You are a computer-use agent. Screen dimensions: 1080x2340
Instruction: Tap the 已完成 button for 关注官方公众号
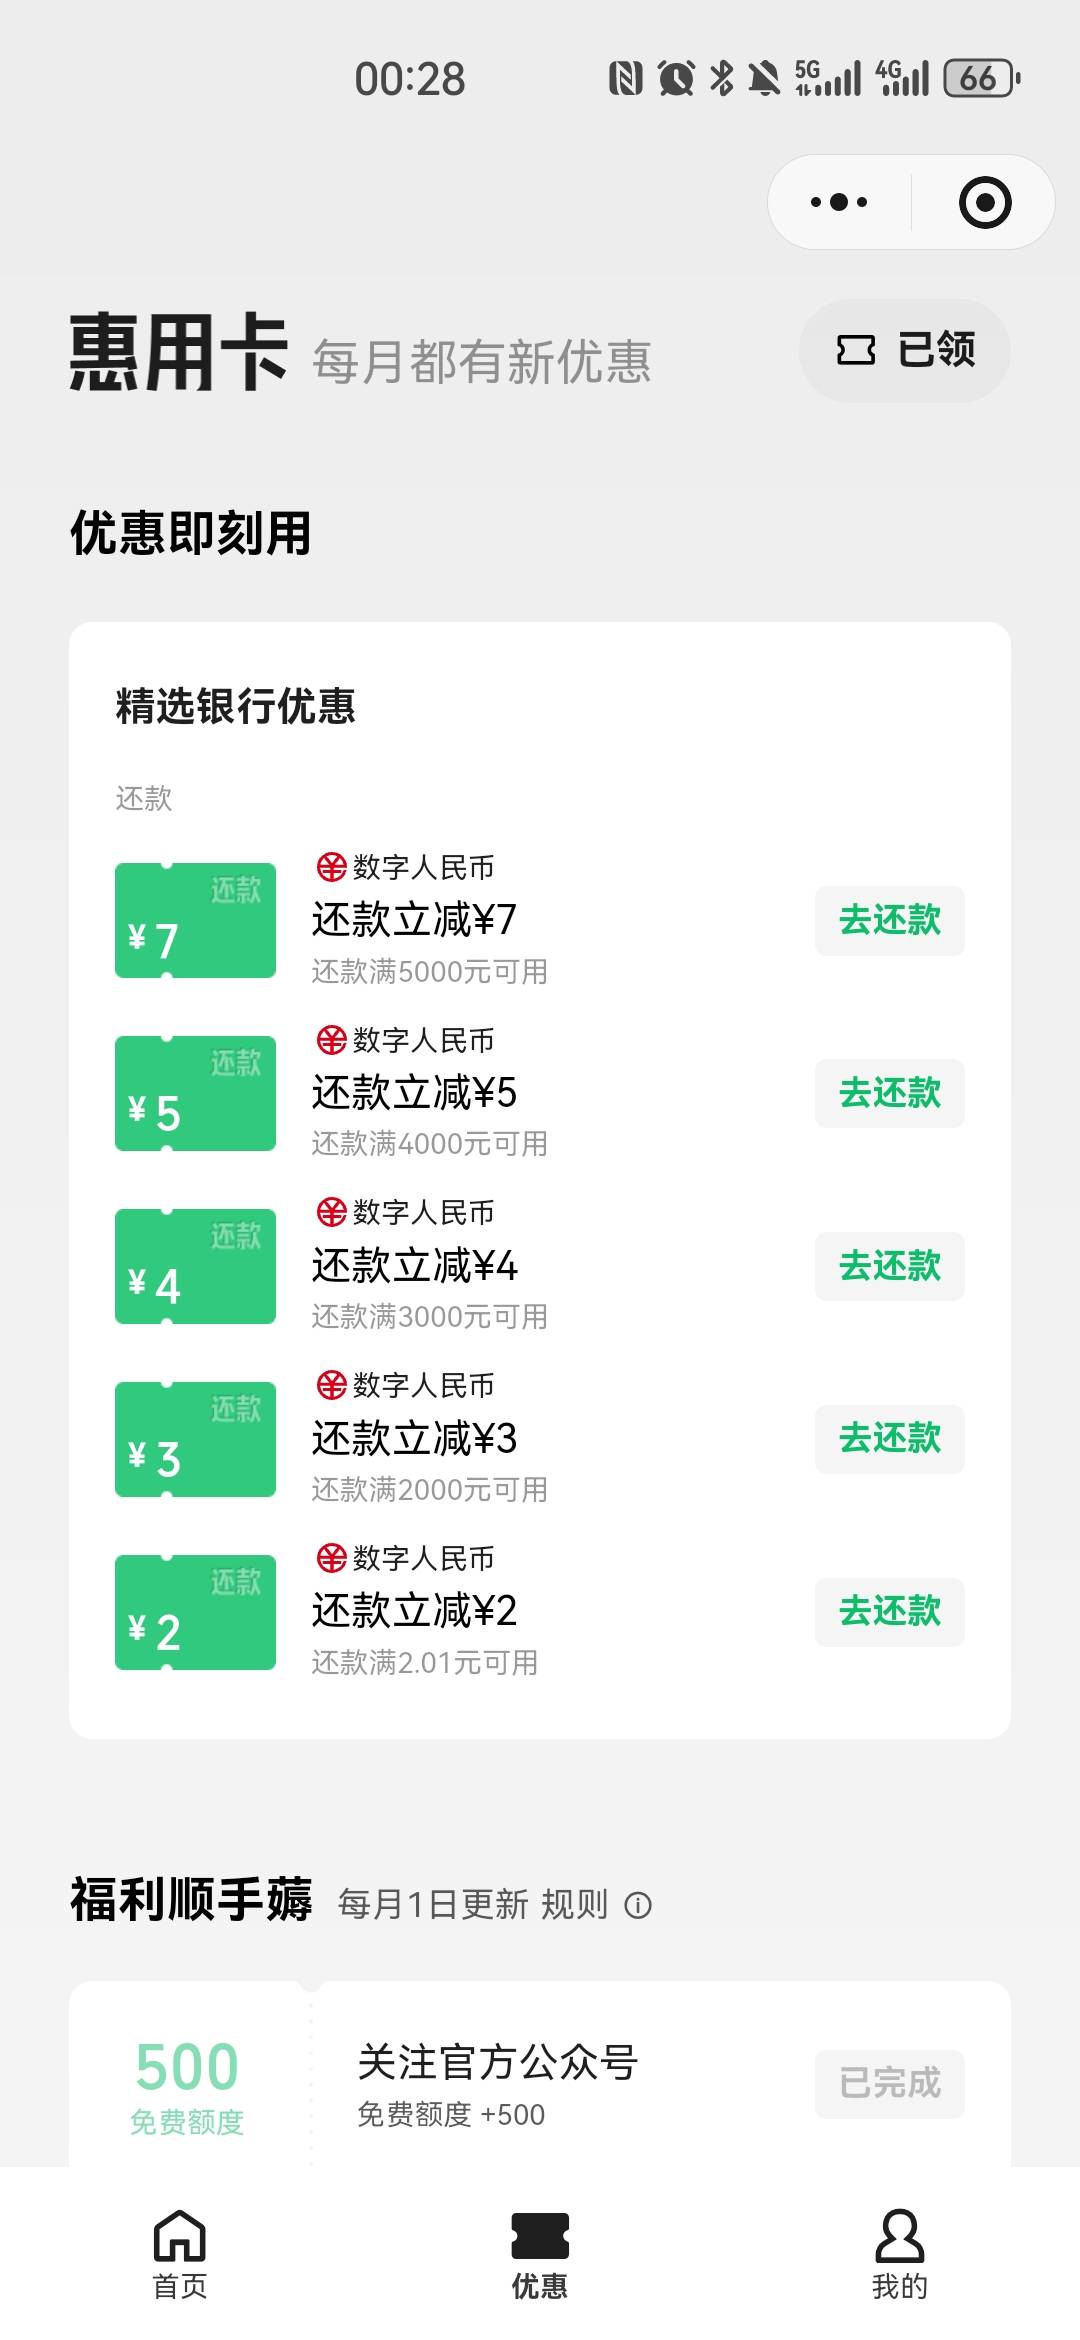pos(889,2083)
